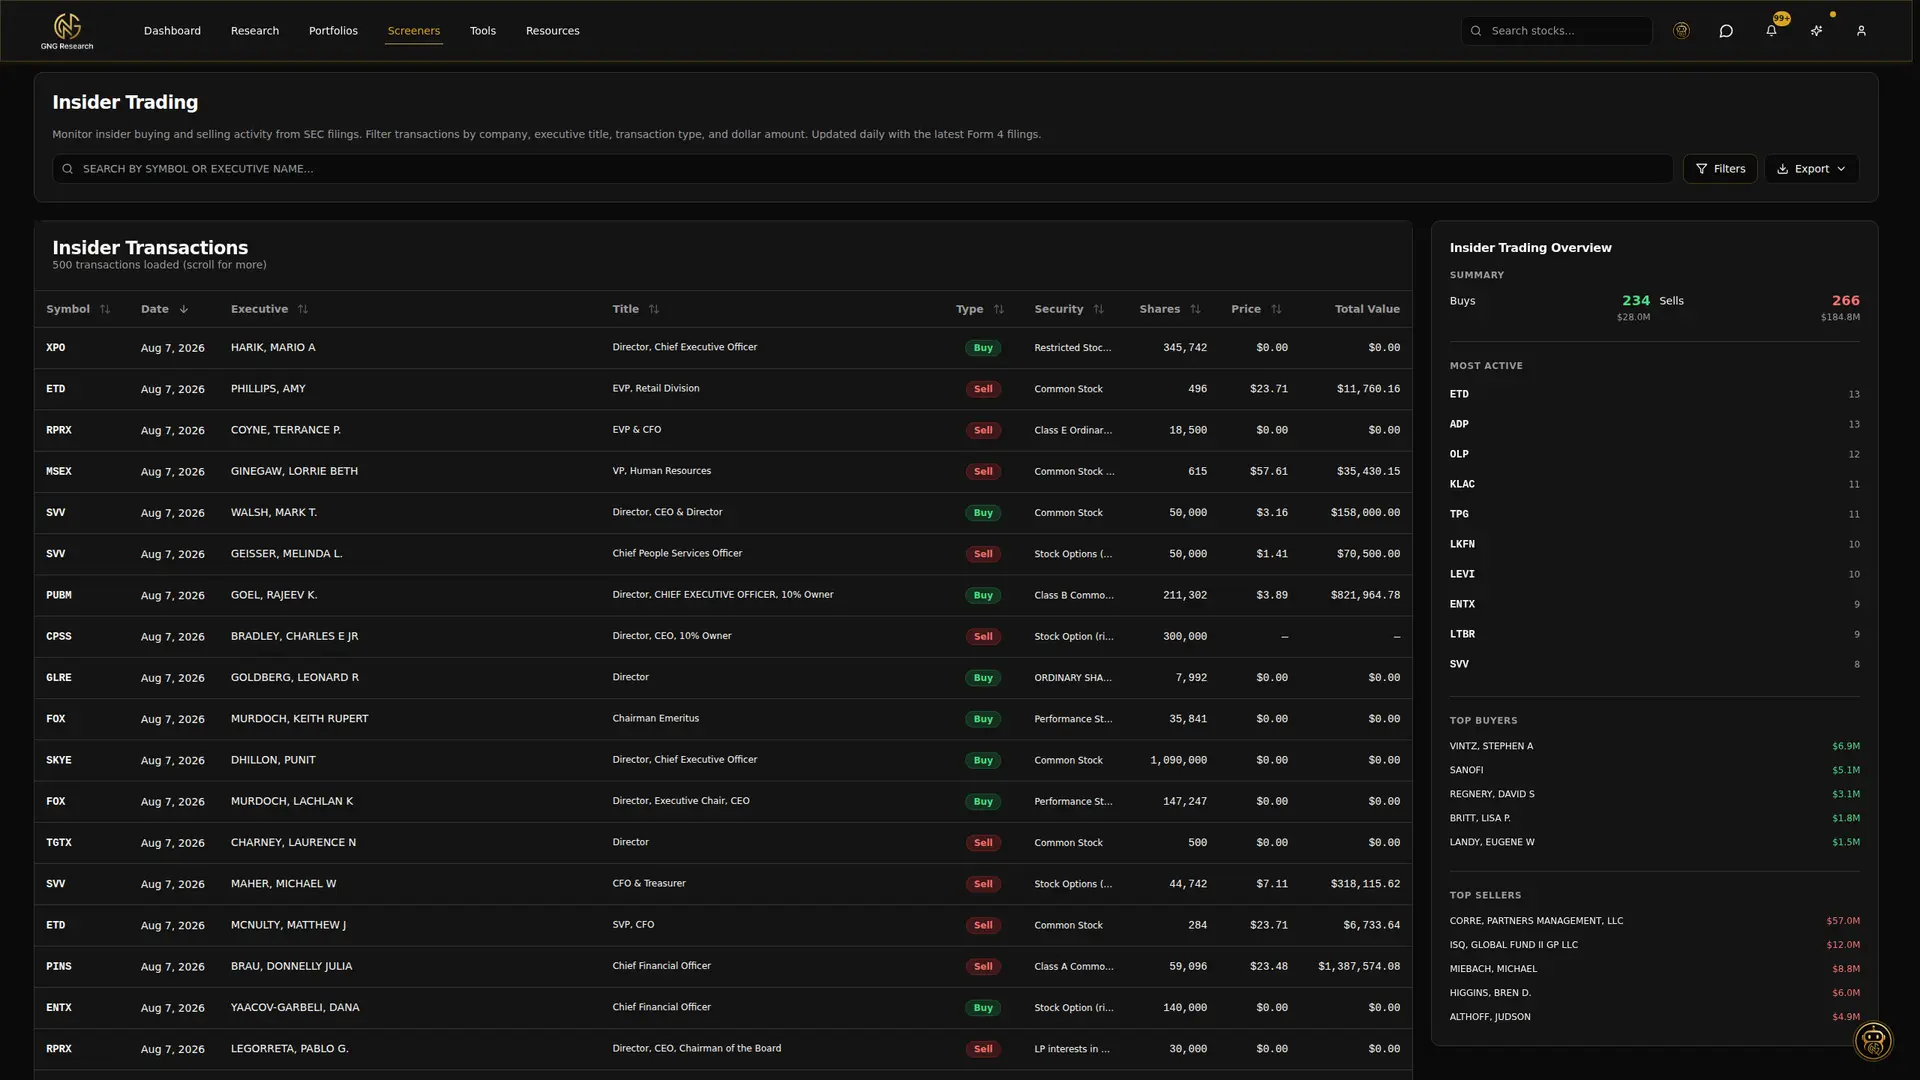Select LEVI in Most Active list
The image size is (1920, 1080).
tap(1462, 575)
